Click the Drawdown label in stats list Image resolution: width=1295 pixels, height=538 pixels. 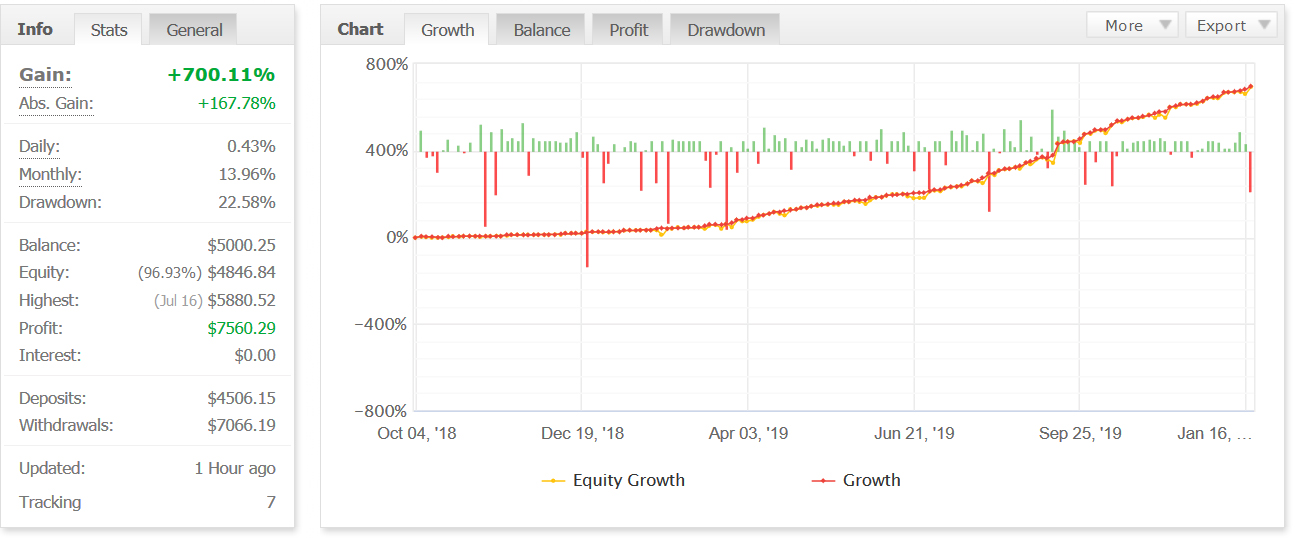[x=60, y=203]
